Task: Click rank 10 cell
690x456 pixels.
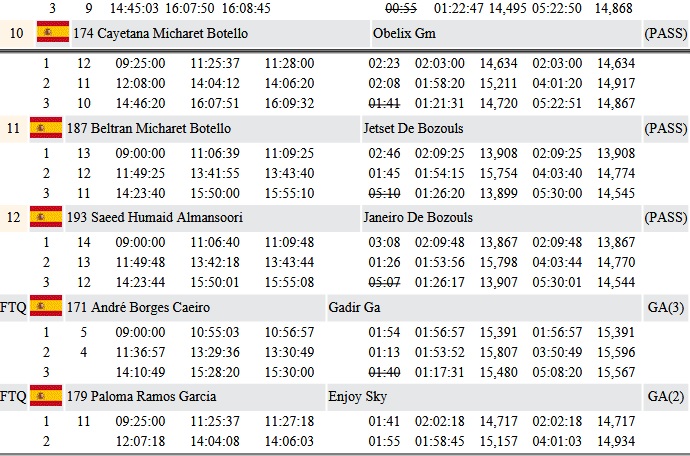Action: tap(16, 33)
